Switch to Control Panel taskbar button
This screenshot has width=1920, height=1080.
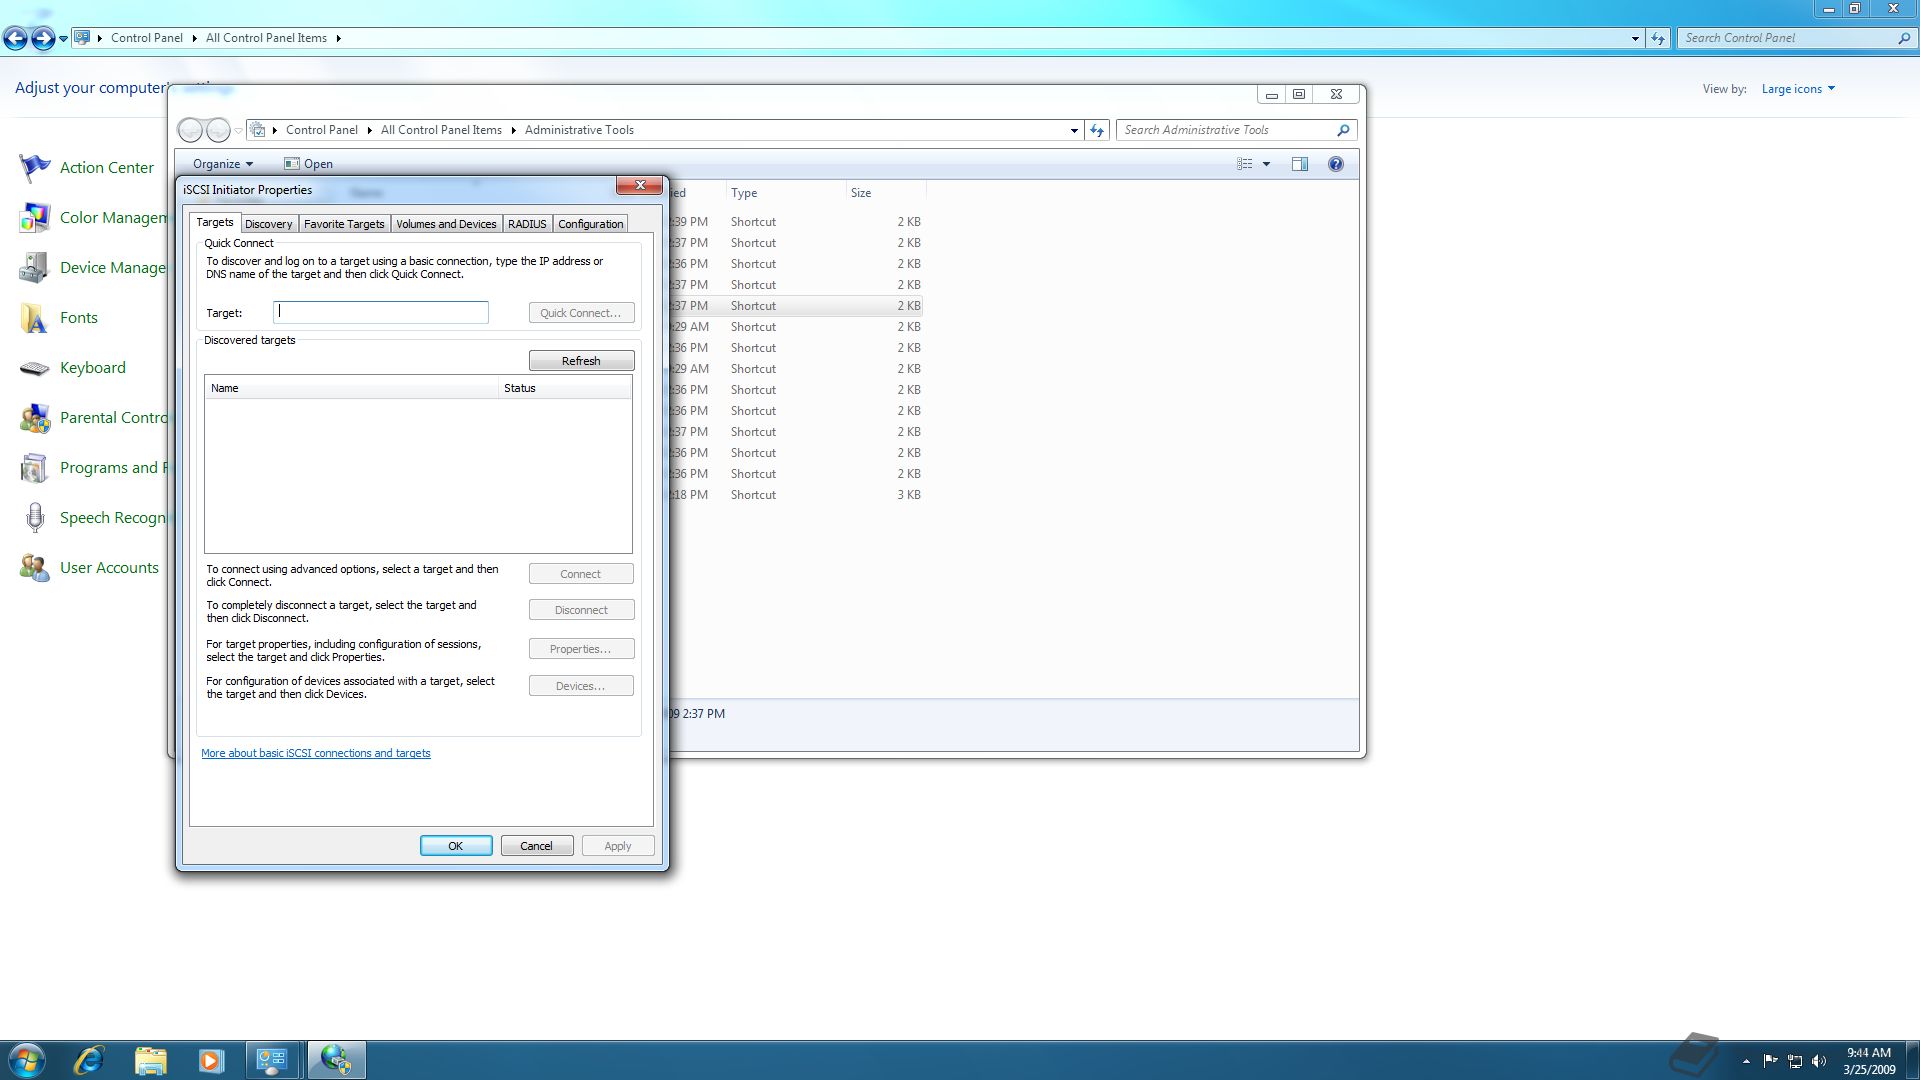[272, 1060]
